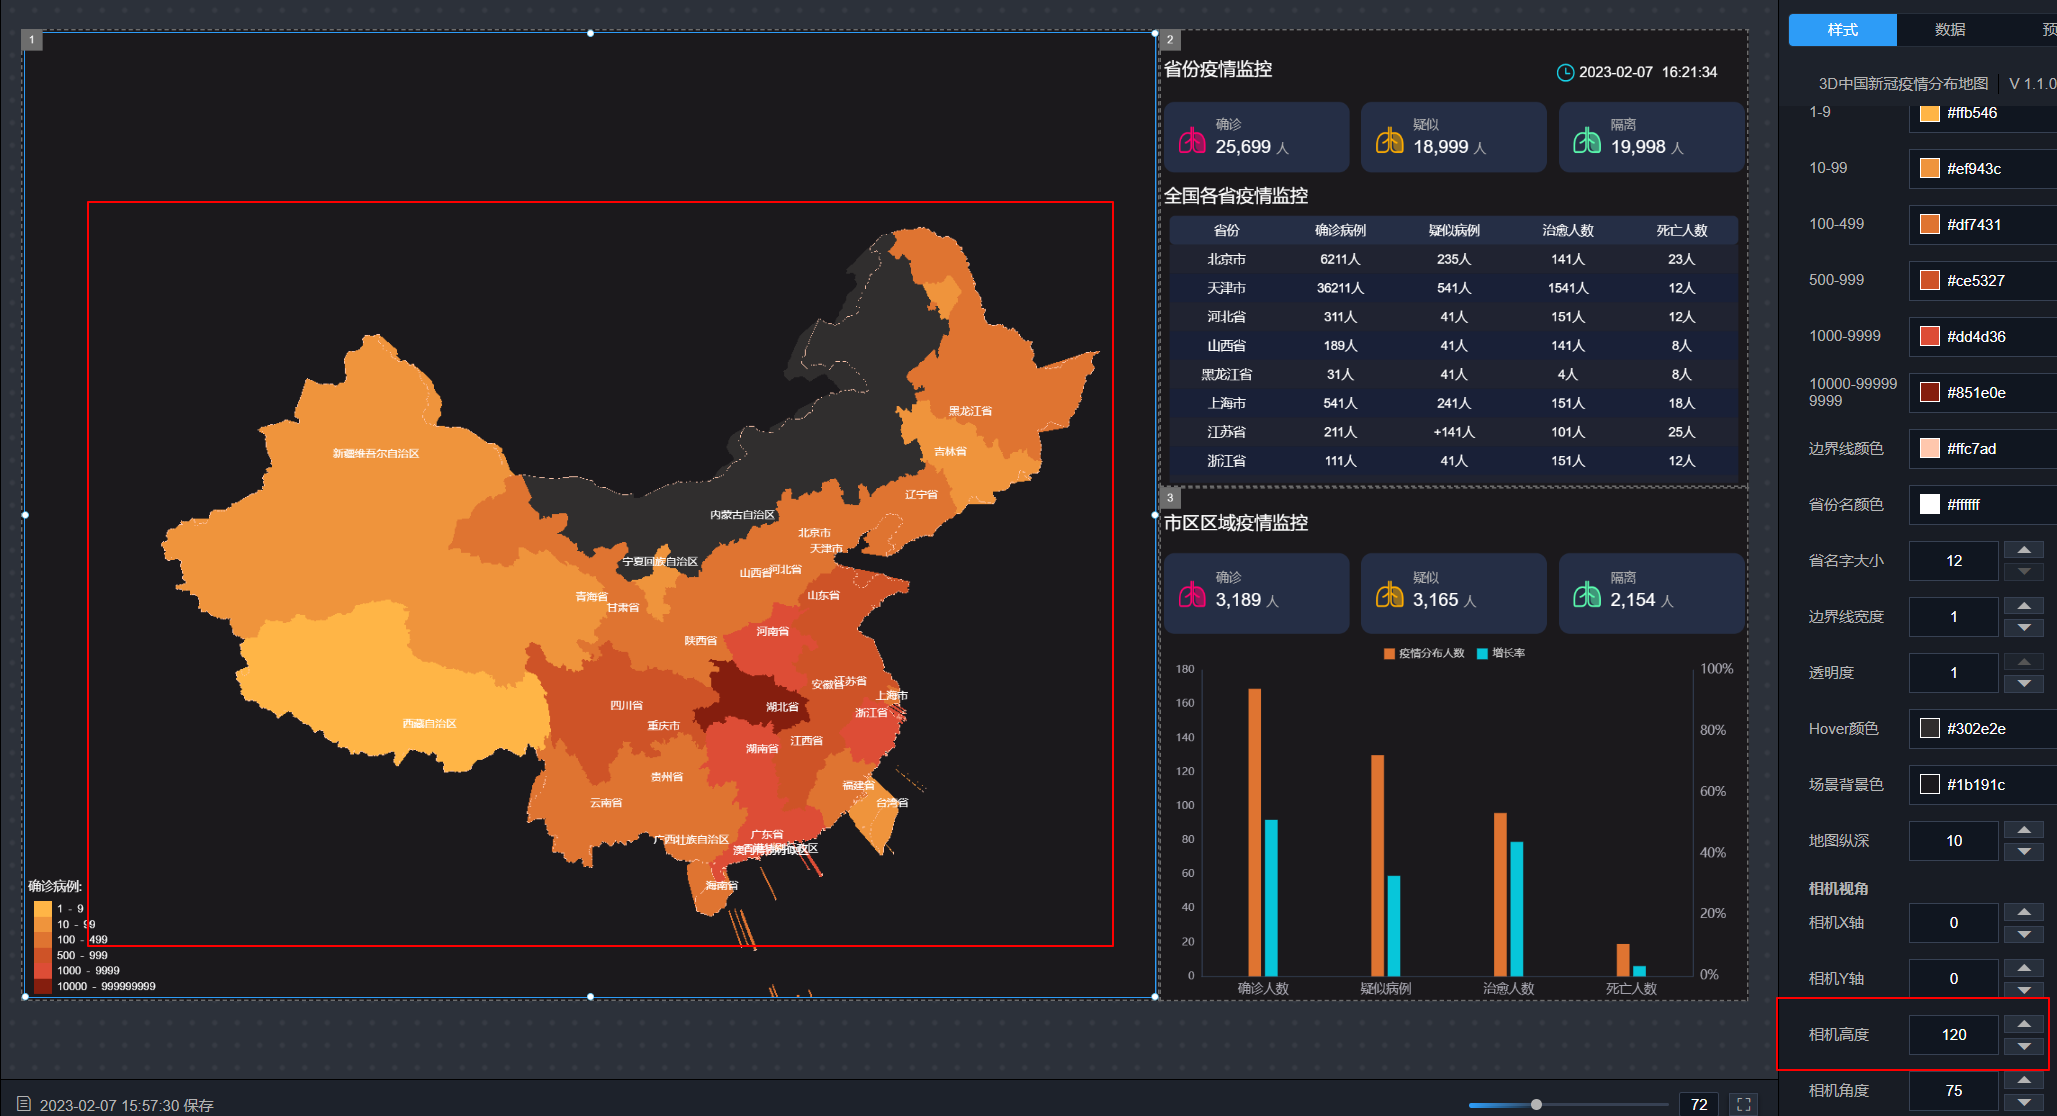Image resolution: width=2057 pixels, height=1116 pixels.
Task: Switch to the 数据 tab
Action: [x=1950, y=30]
